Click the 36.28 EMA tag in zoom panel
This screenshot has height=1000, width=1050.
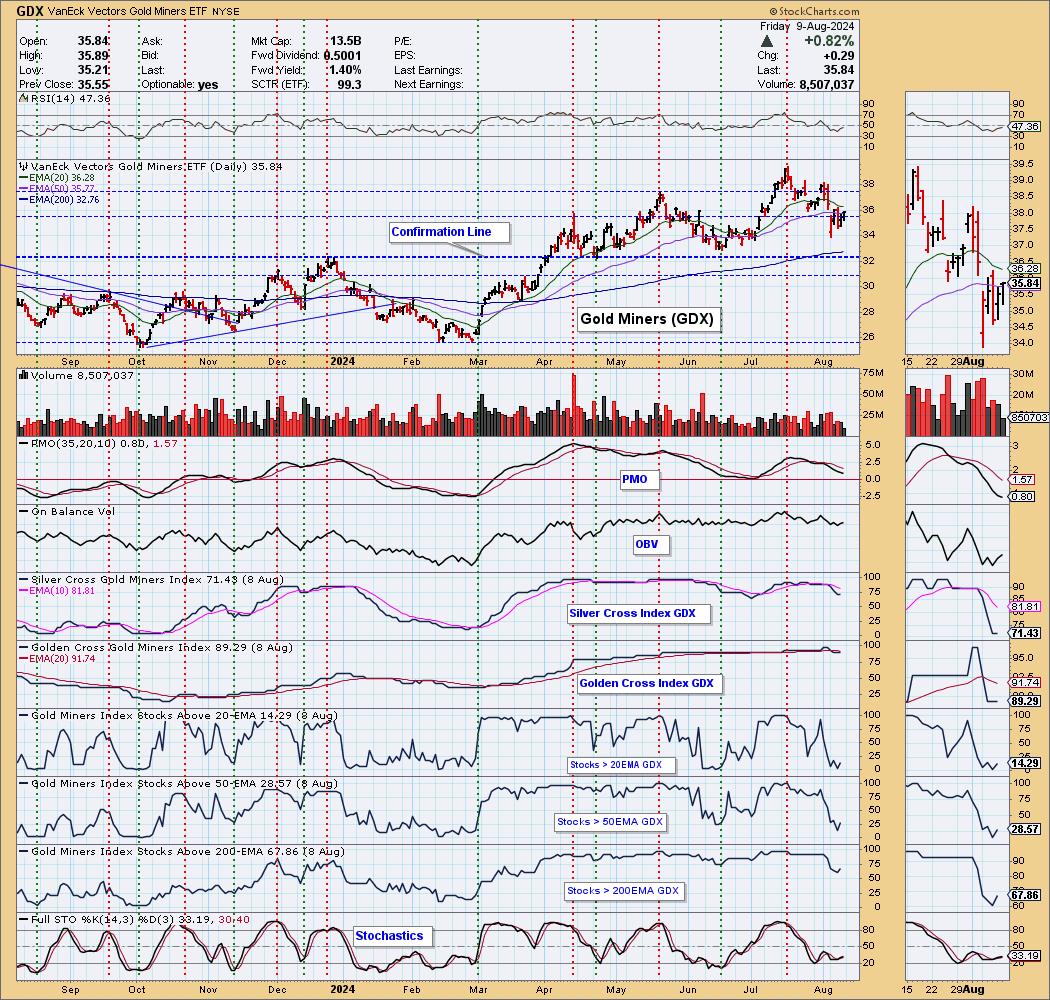pyautogui.click(x=1025, y=269)
